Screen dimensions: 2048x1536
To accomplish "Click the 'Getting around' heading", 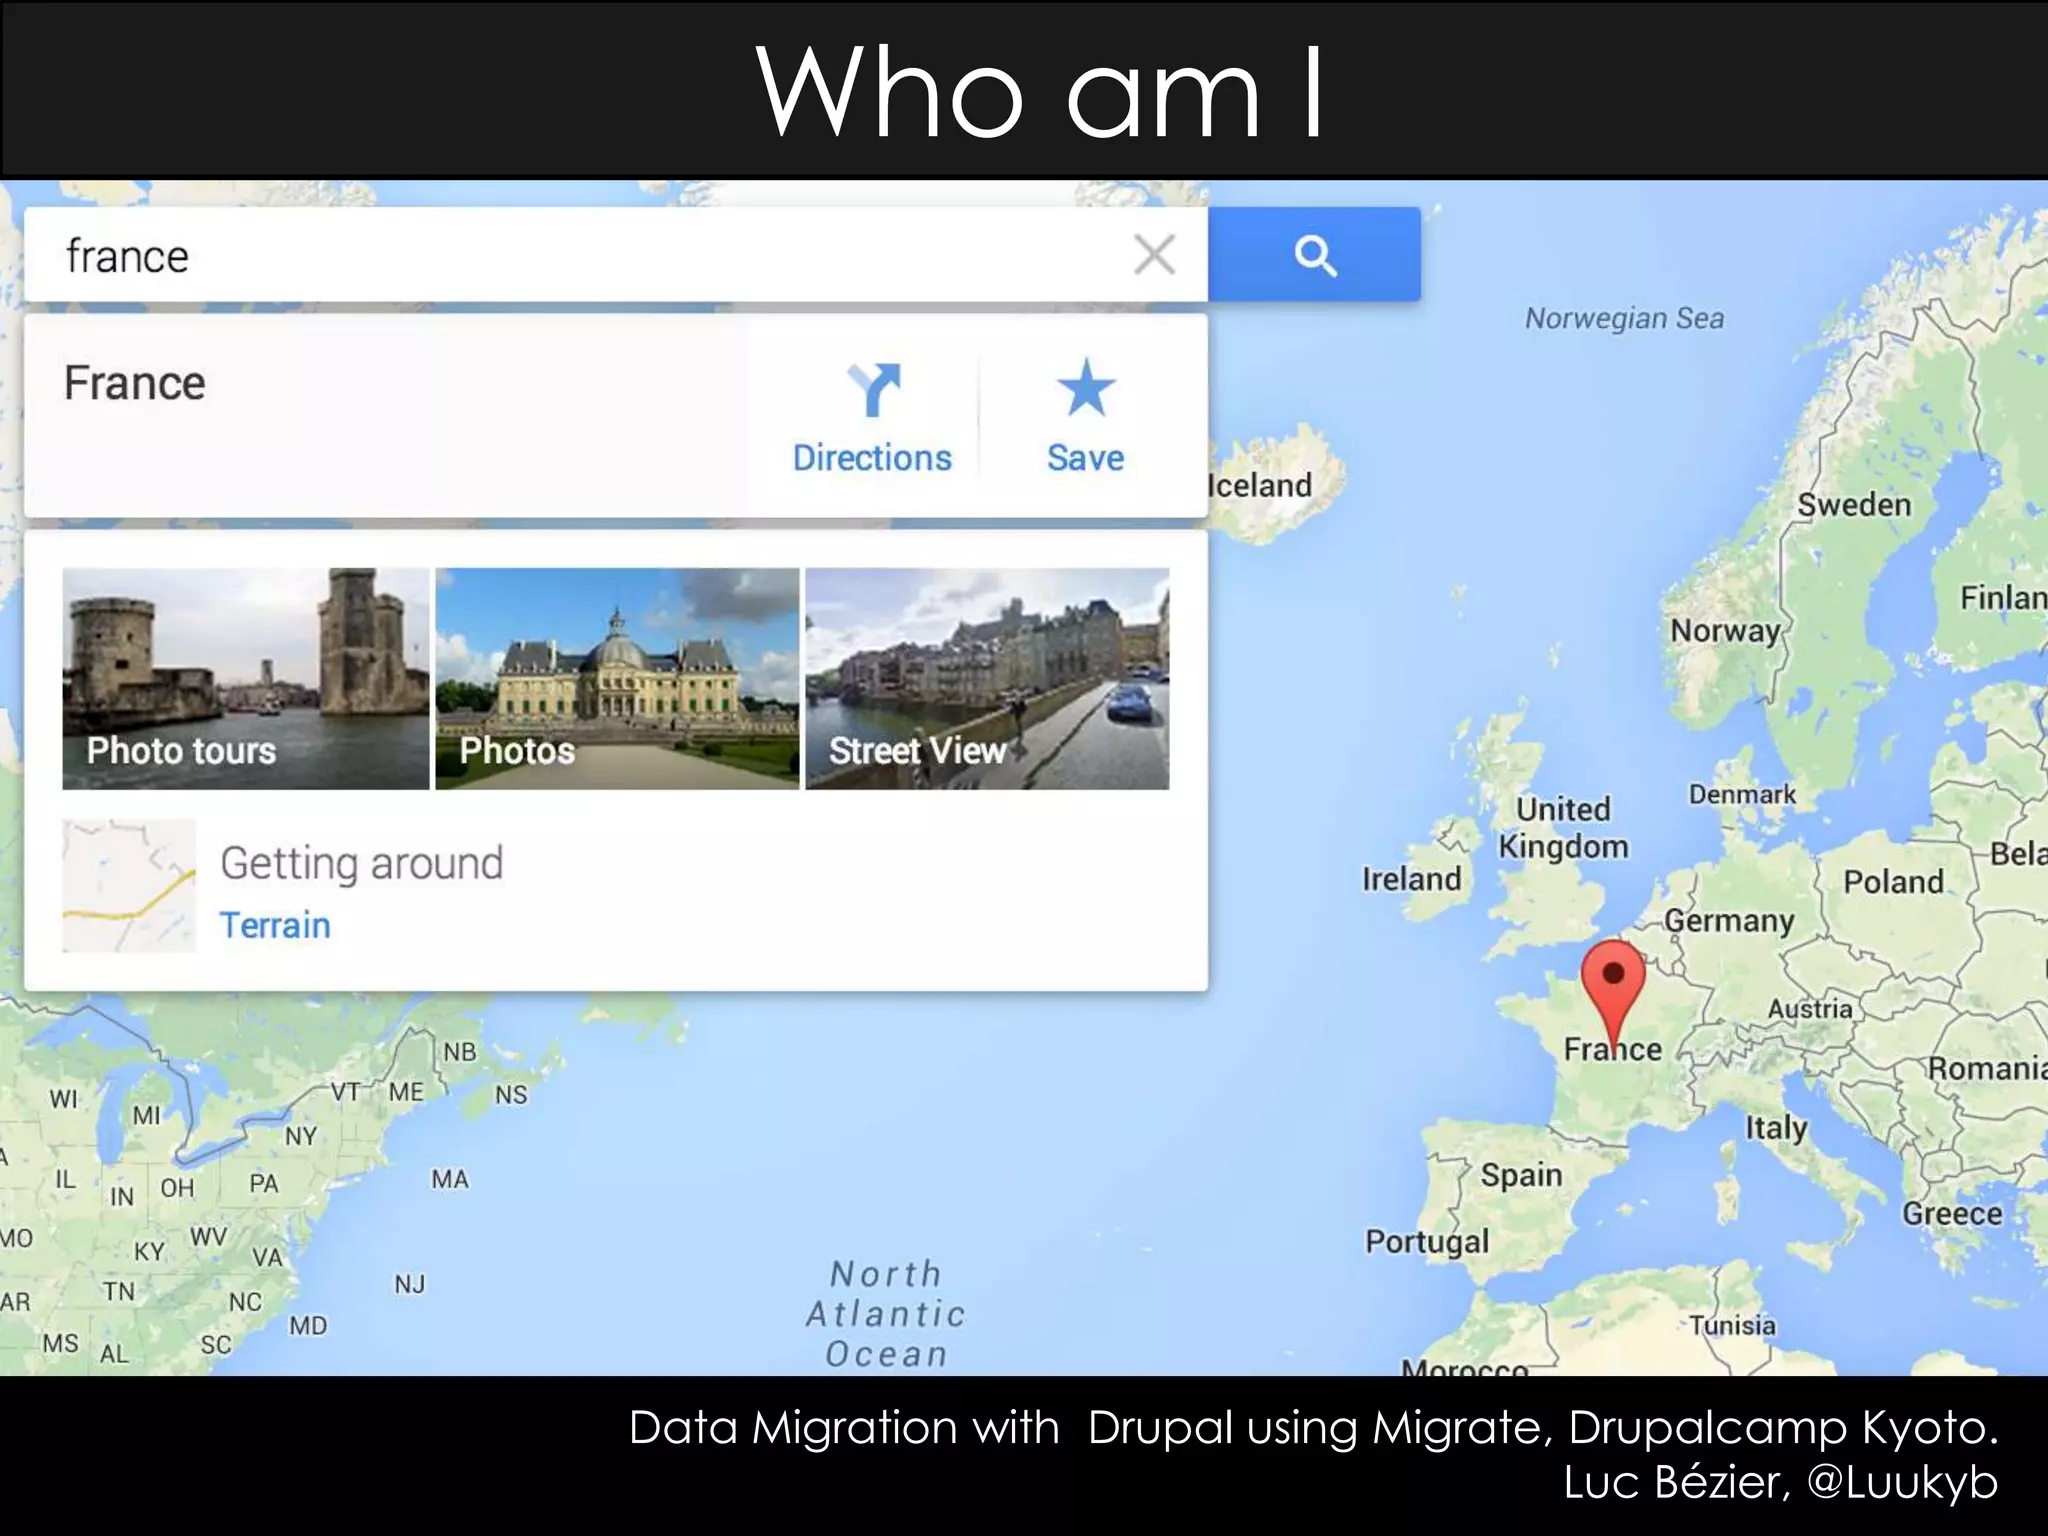I will tap(362, 863).
